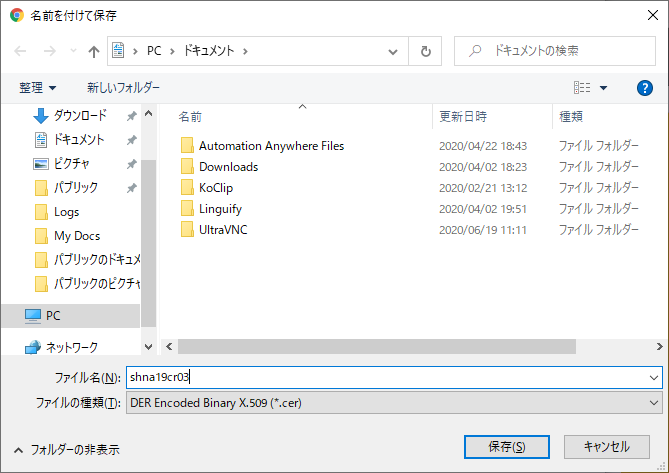The width and height of the screenshot is (669, 473).
Task: Click the Back navigation arrow
Action: pos(20,51)
